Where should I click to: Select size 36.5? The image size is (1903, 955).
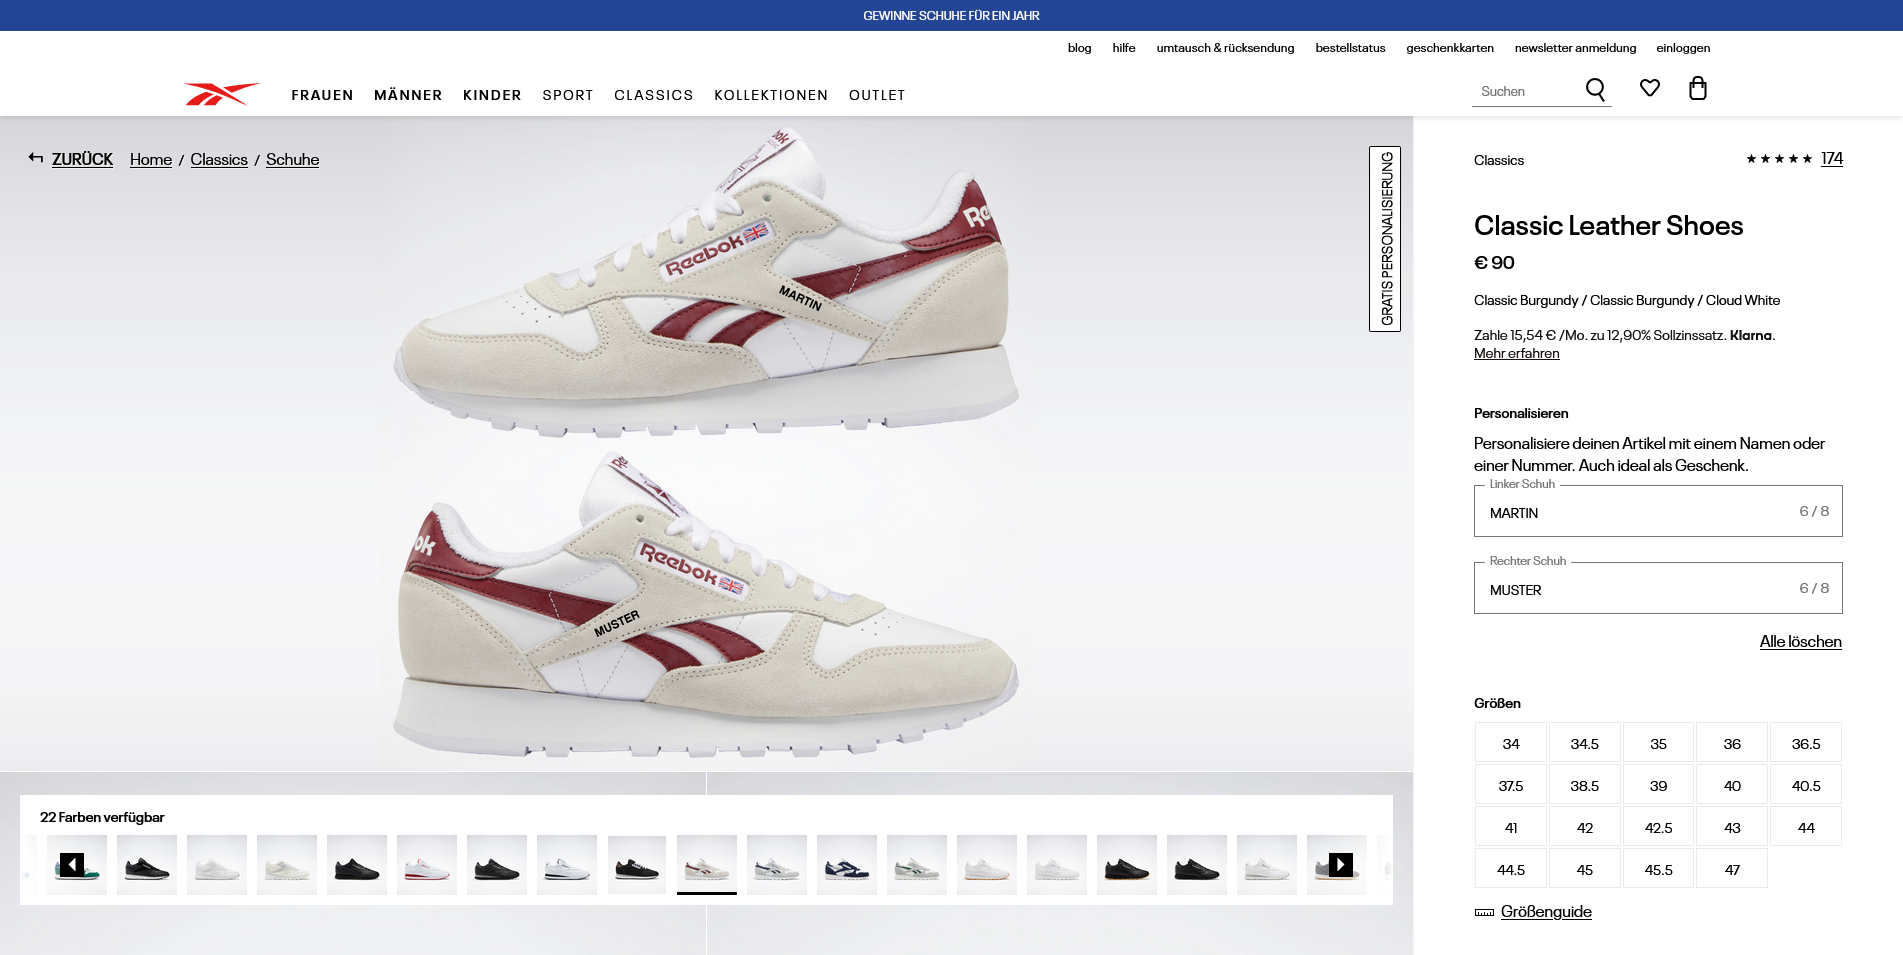(1806, 743)
